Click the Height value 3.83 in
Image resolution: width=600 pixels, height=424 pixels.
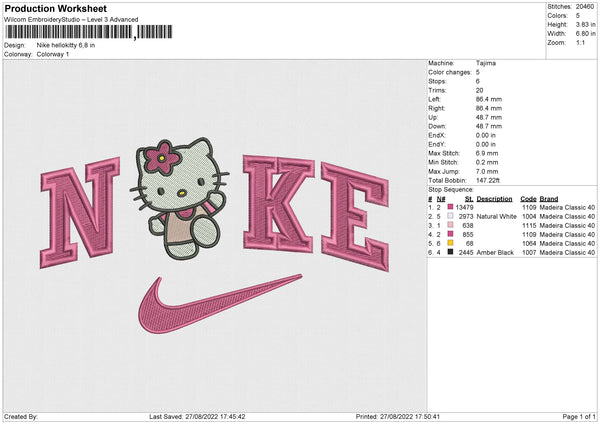point(585,24)
